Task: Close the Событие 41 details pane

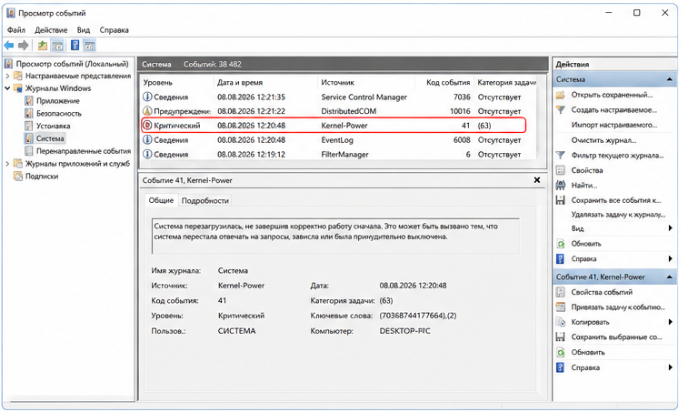Action: click(x=537, y=180)
